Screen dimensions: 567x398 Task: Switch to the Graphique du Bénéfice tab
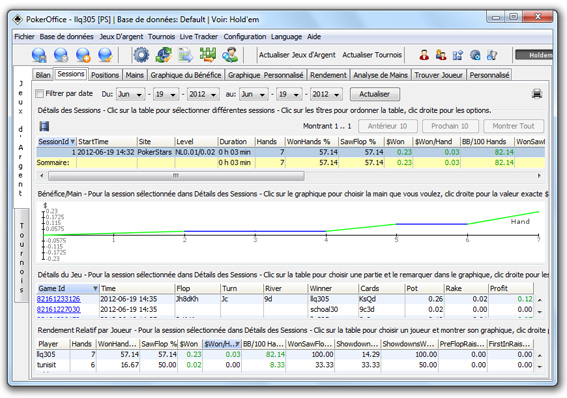click(186, 75)
